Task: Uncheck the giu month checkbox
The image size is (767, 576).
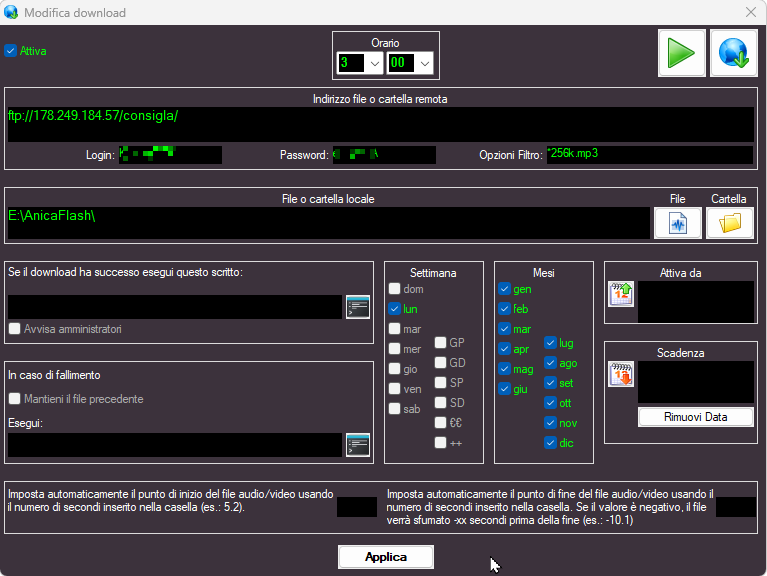Action: coord(504,389)
